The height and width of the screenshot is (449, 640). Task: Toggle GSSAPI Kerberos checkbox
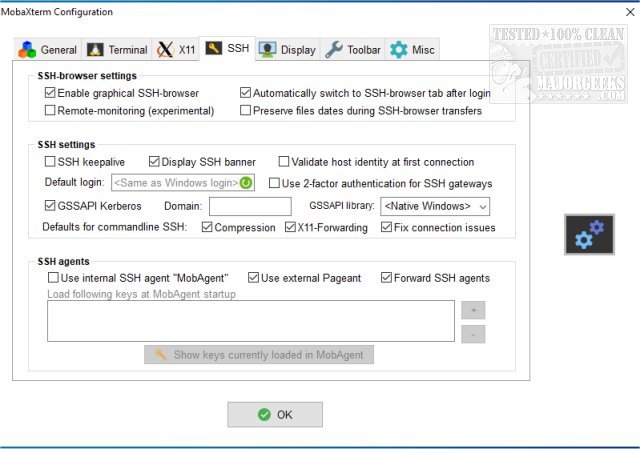pos(50,205)
